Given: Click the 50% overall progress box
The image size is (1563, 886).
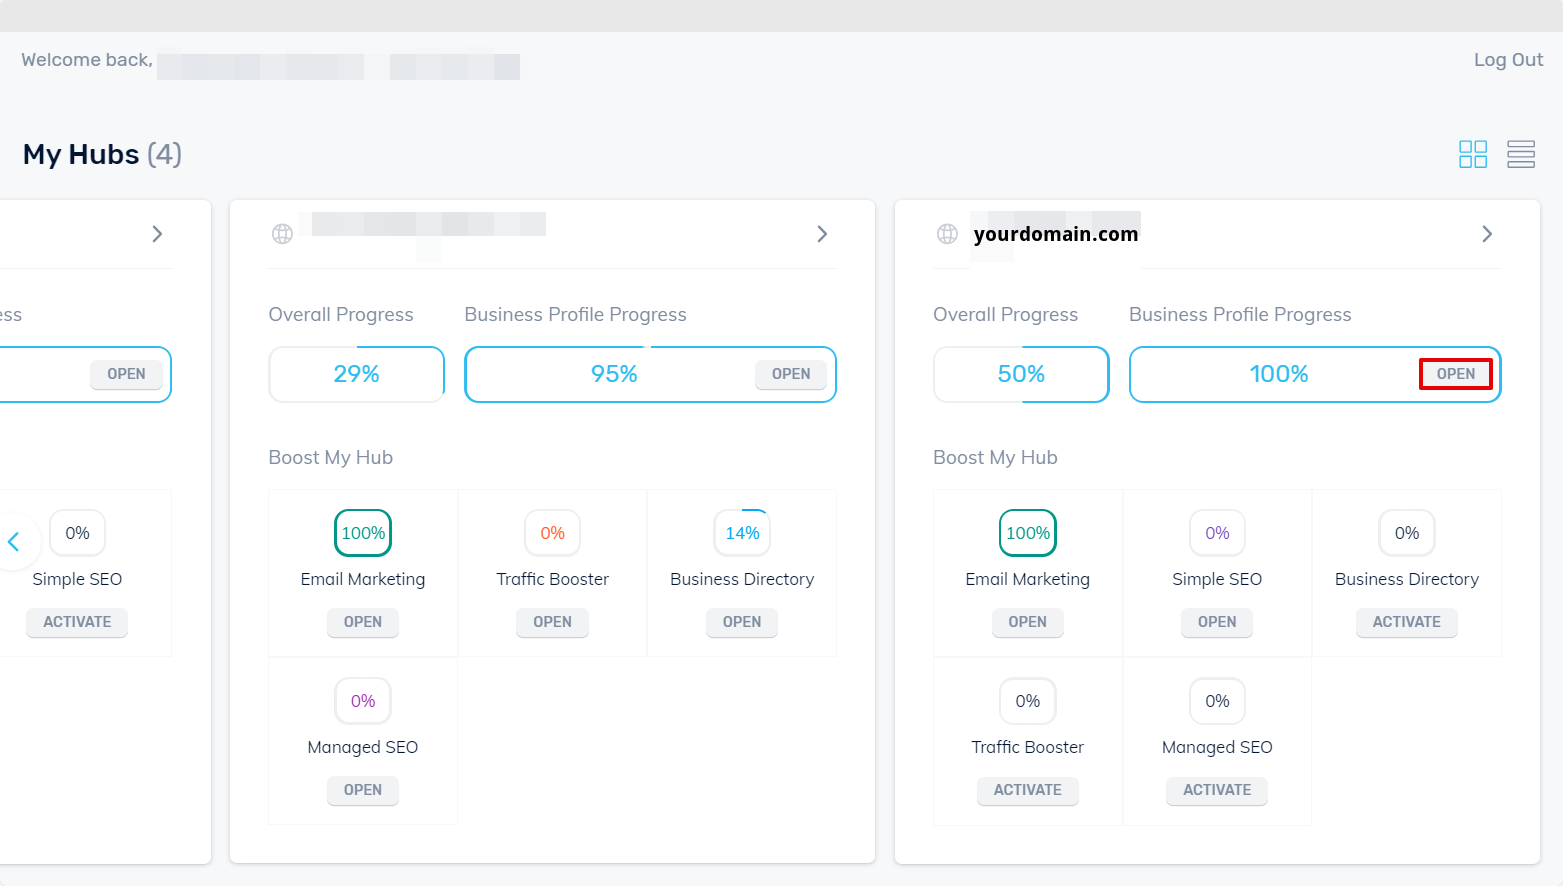Looking at the screenshot, I should (x=1021, y=374).
